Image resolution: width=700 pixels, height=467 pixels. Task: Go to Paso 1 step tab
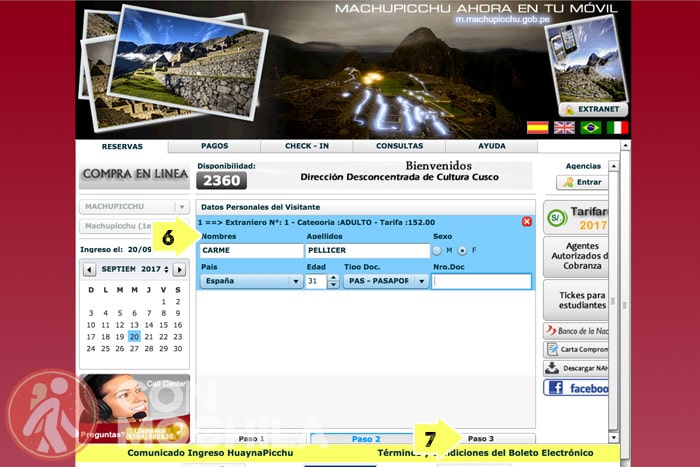coord(251,439)
